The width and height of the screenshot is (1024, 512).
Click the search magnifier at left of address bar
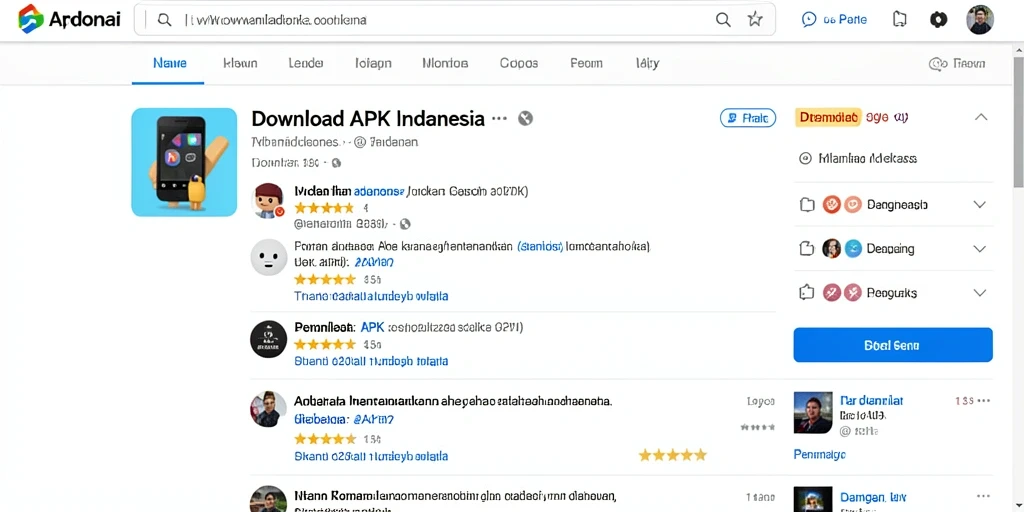point(165,20)
